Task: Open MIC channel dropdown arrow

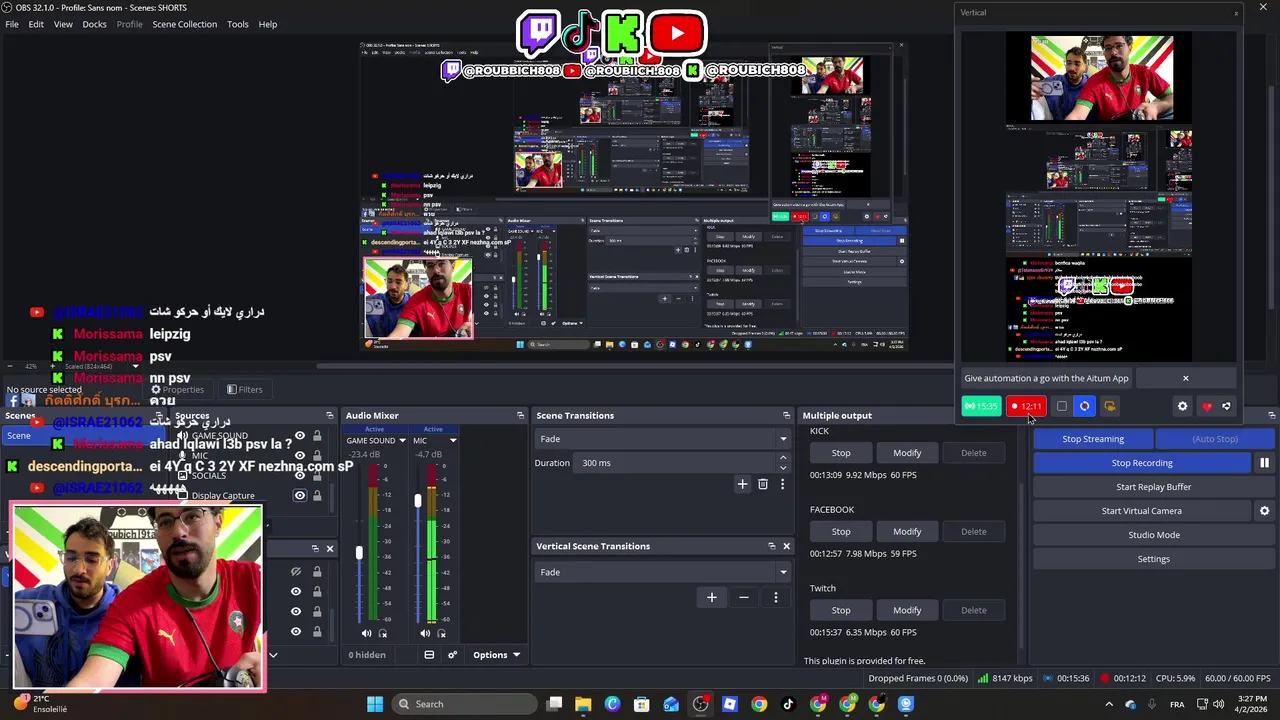Action: [x=452, y=441]
